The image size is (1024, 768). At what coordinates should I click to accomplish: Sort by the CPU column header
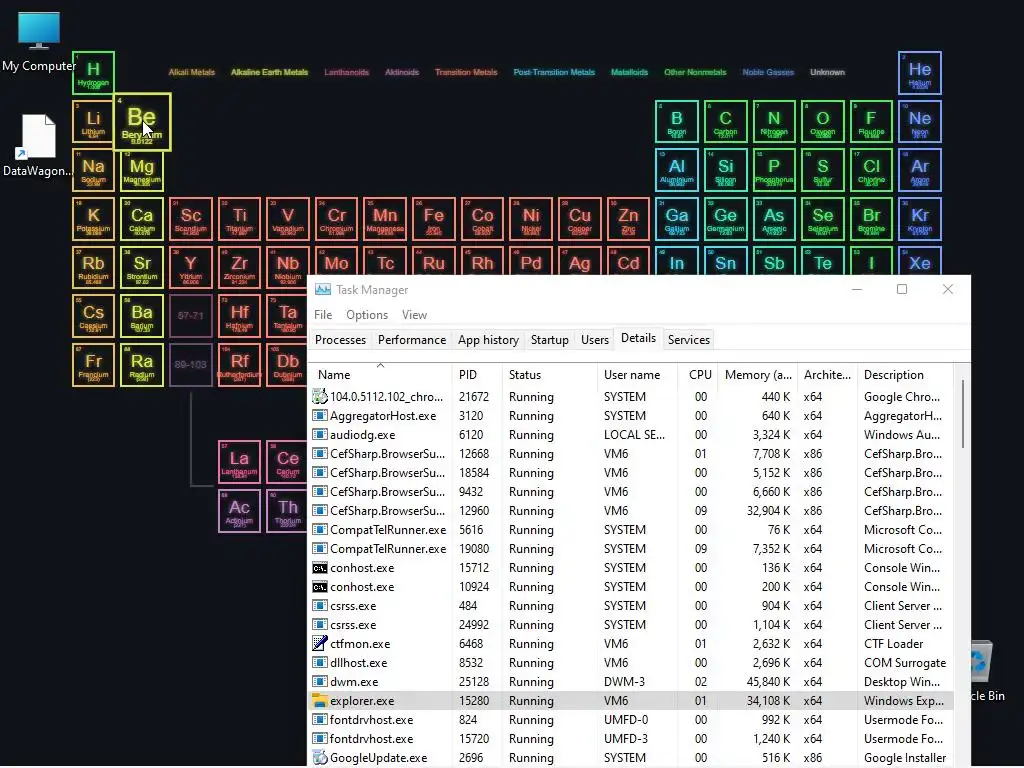(697, 375)
